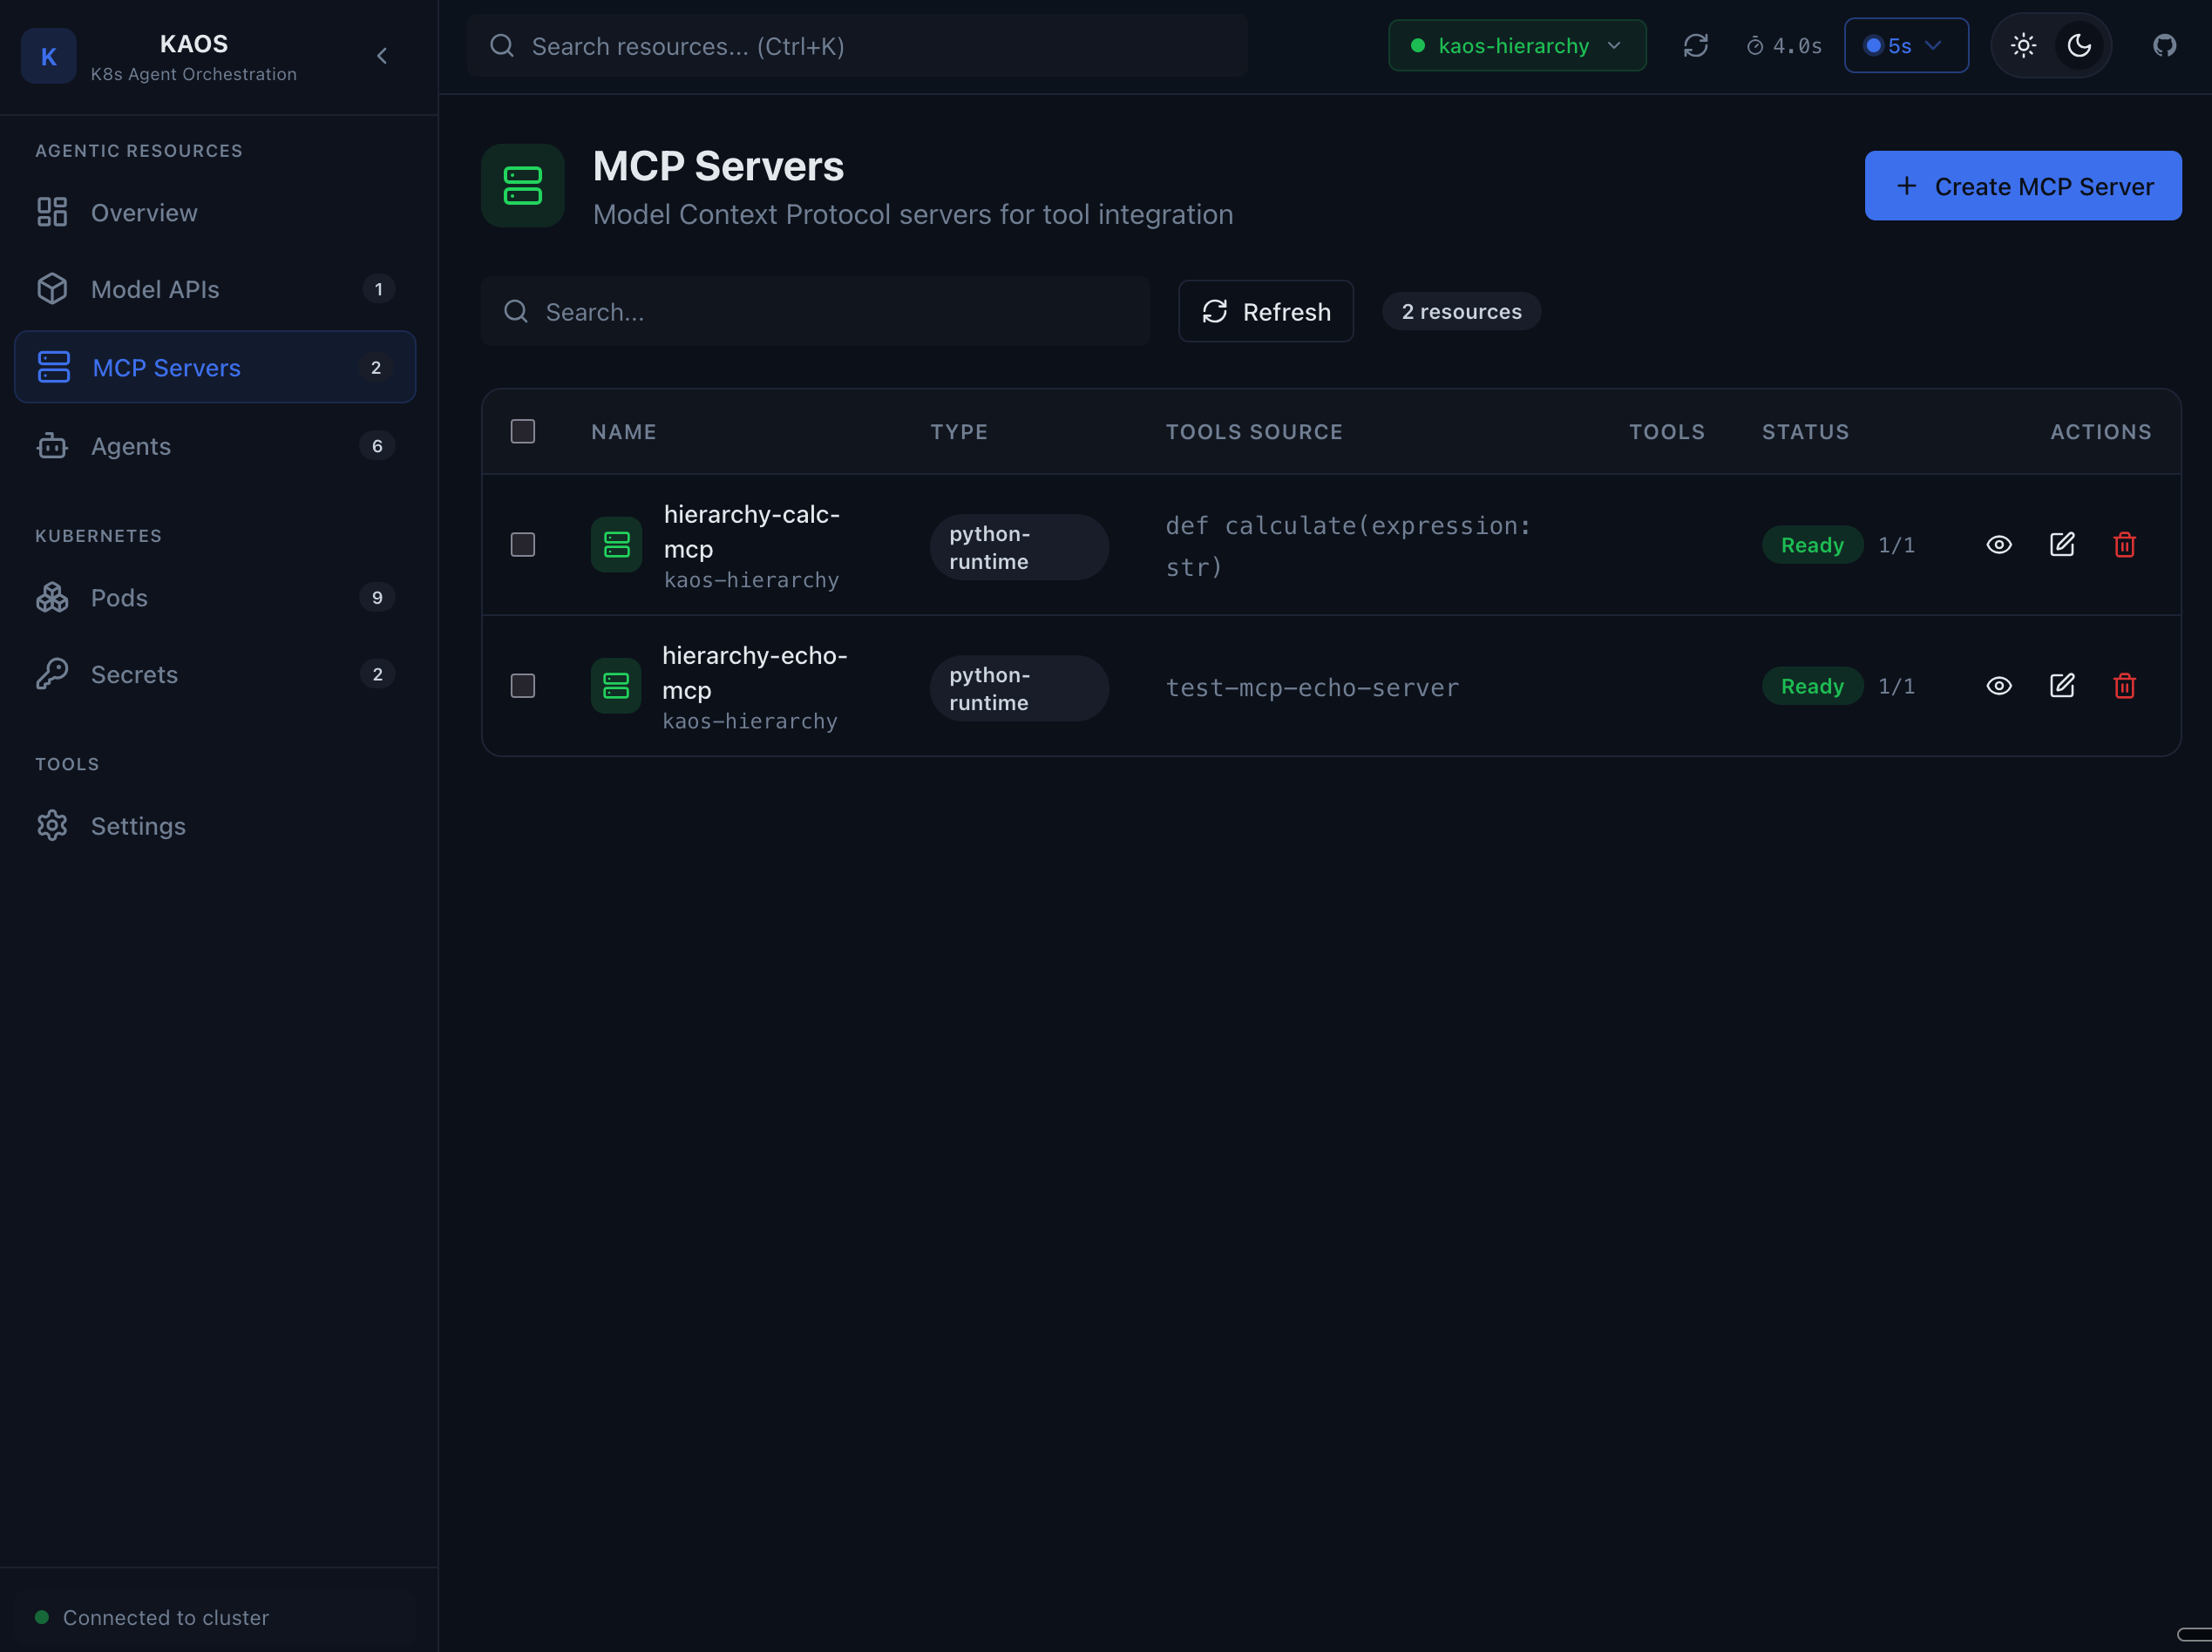Check the select-all checkbox in table header
Screen dimensions: 2212x1652
click(x=522, y=431)
